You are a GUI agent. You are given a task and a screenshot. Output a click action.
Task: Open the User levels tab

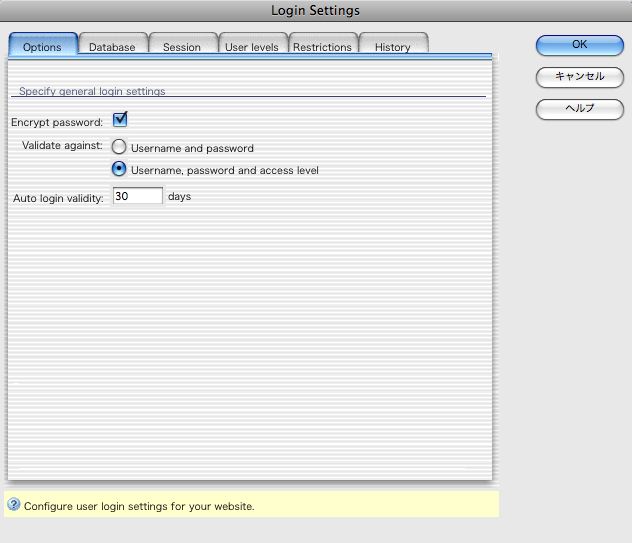(252, 47)
